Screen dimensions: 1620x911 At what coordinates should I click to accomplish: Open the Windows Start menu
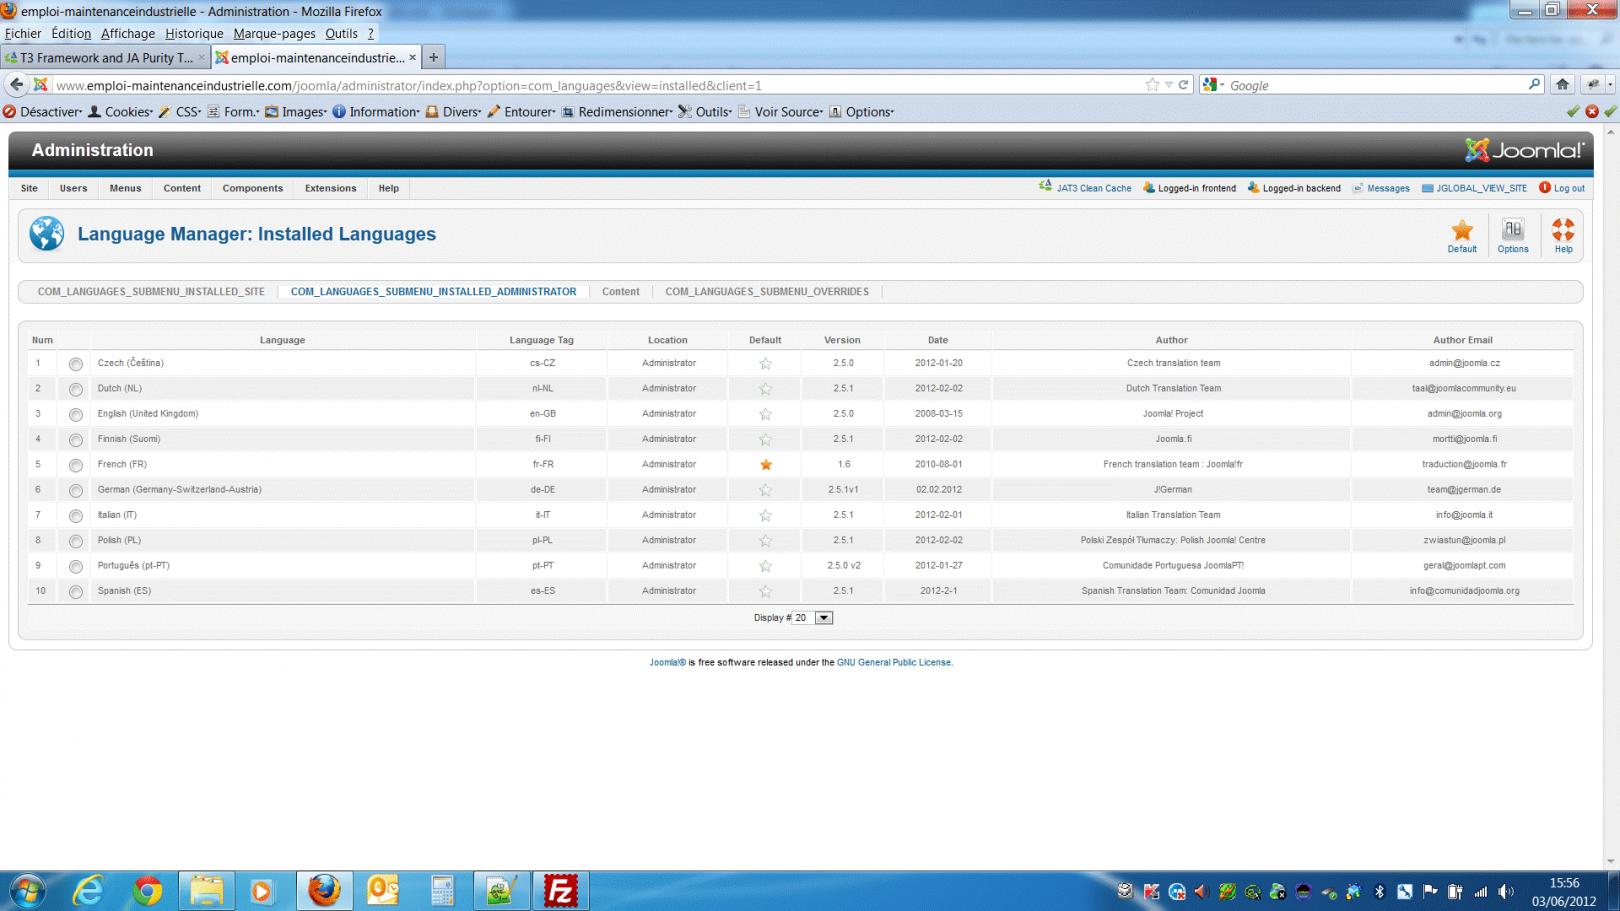26,890
